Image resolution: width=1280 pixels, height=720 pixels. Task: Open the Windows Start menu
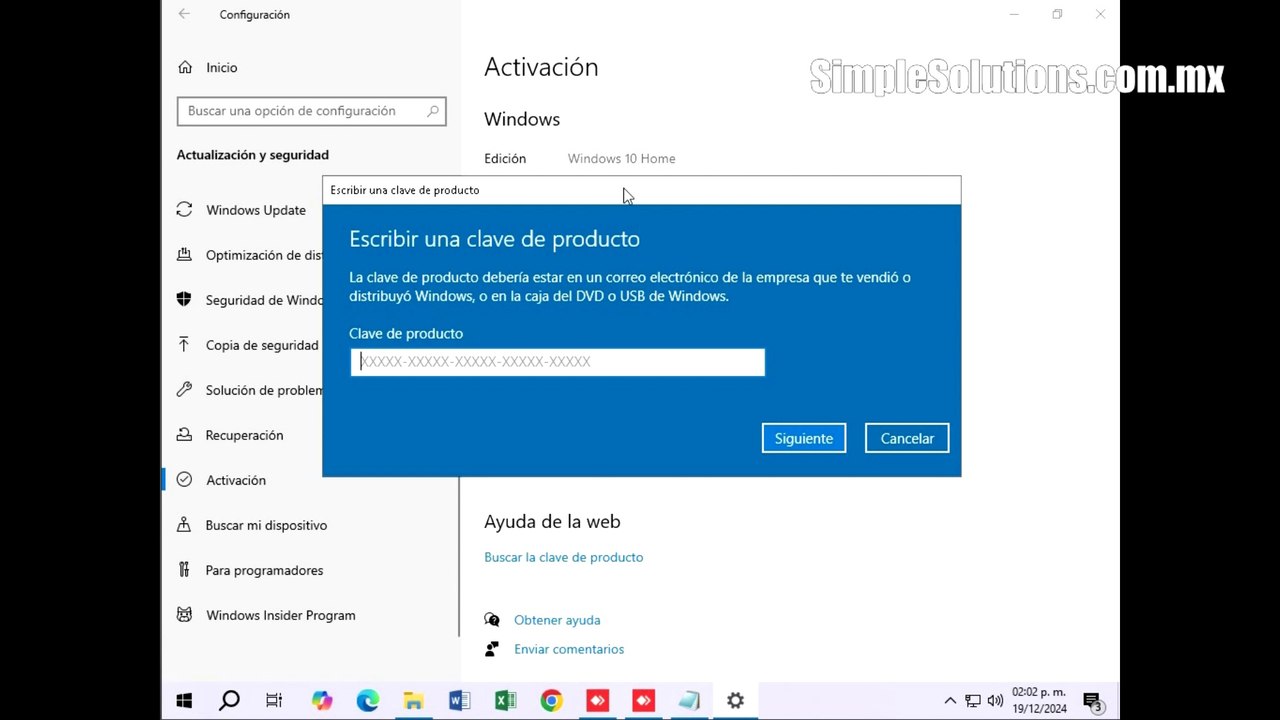coord(184,701)
